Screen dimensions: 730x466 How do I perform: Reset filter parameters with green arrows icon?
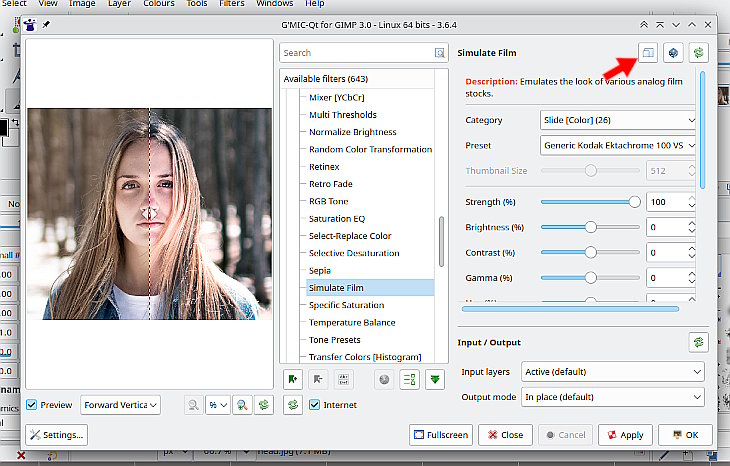coord(699,53)
